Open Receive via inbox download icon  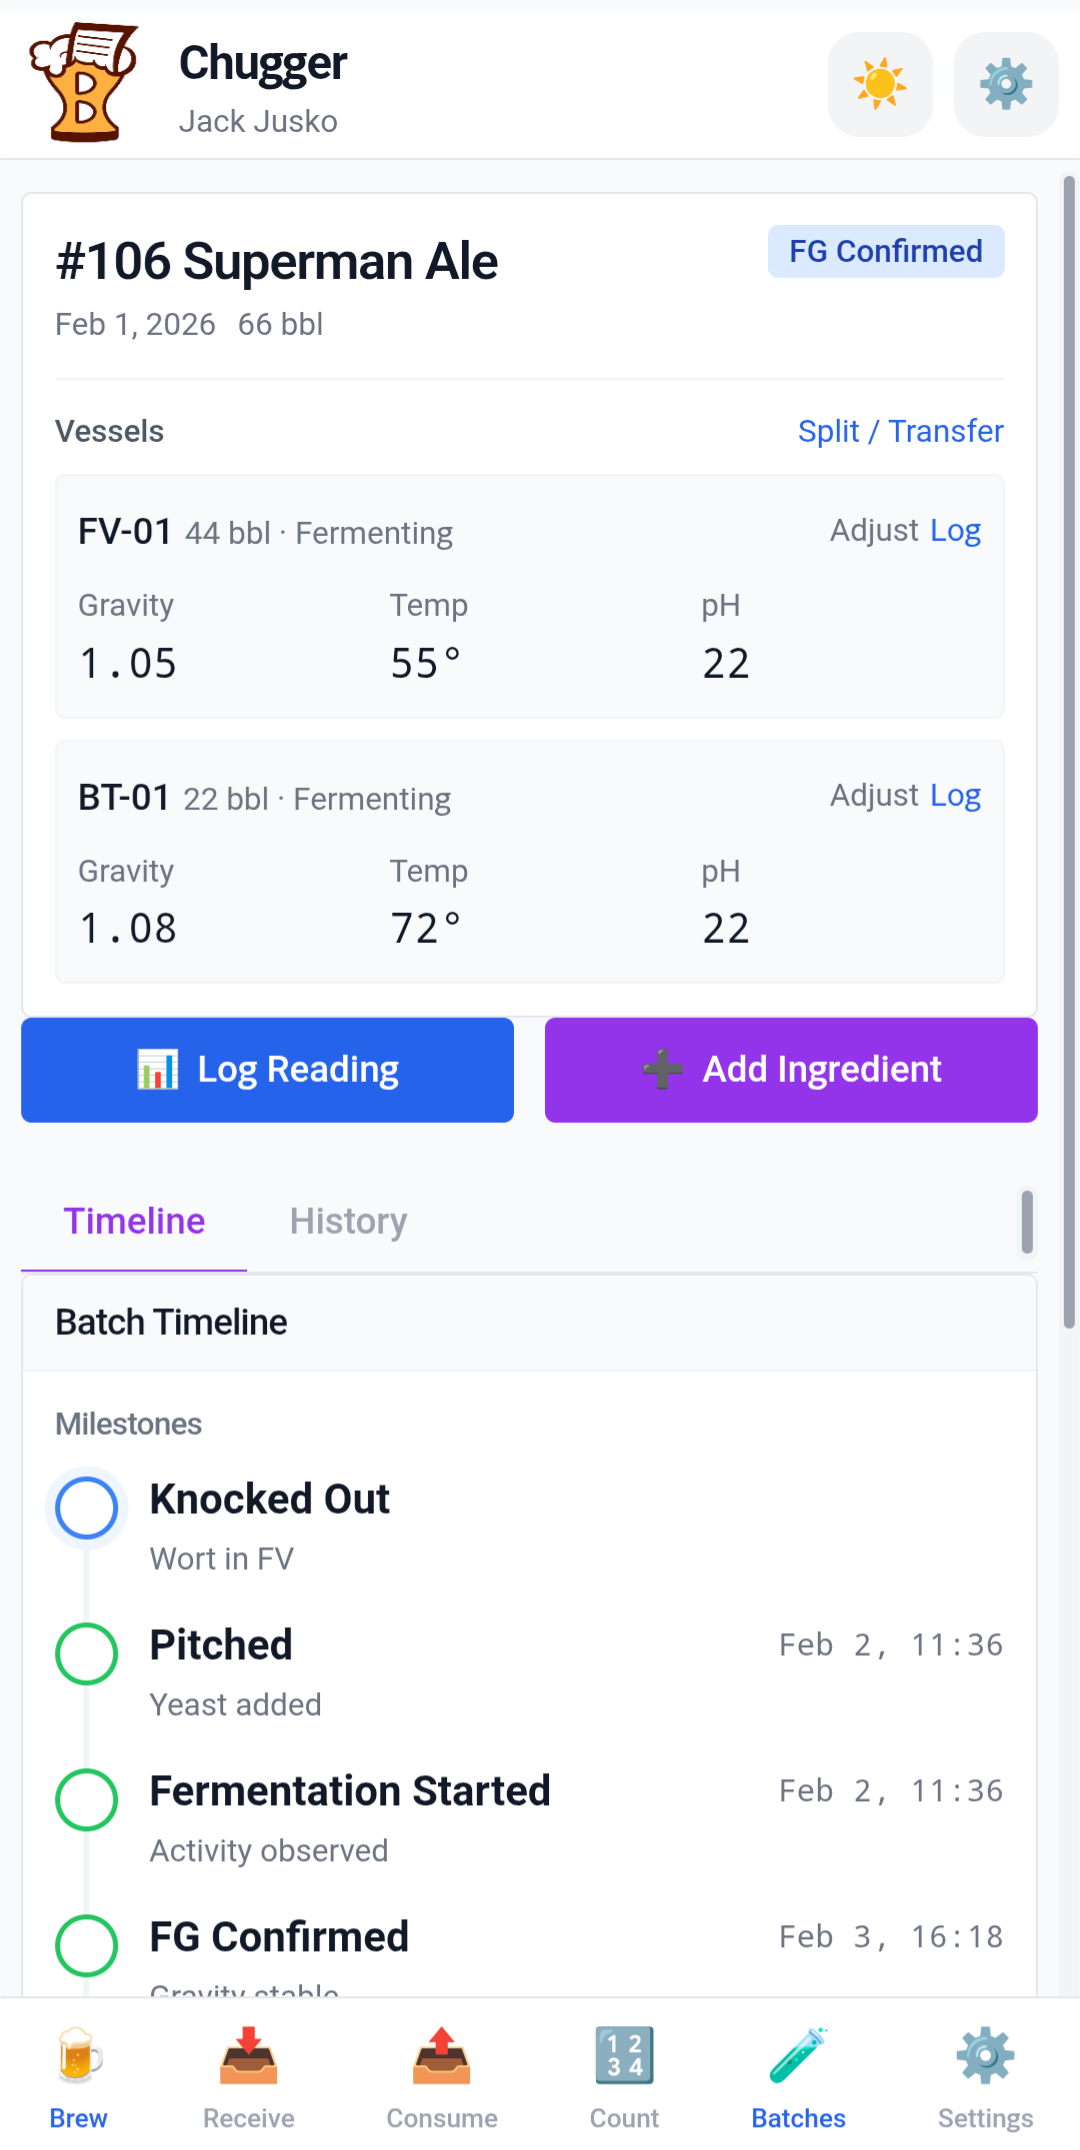coord(248,2052)
